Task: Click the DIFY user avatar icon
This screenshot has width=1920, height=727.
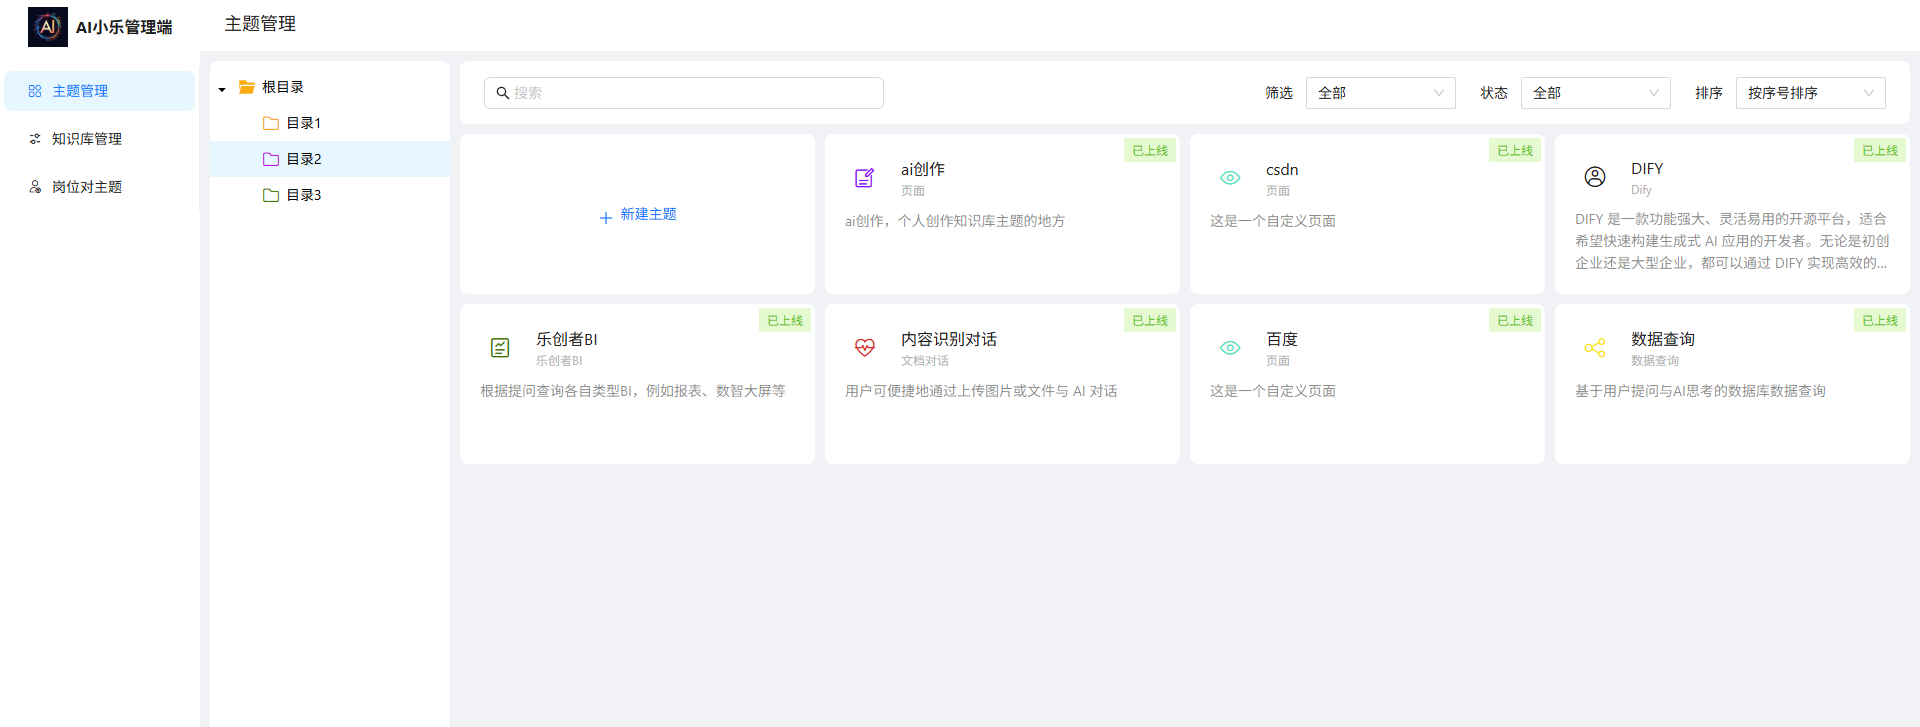Action: [x=1594, y=177]
